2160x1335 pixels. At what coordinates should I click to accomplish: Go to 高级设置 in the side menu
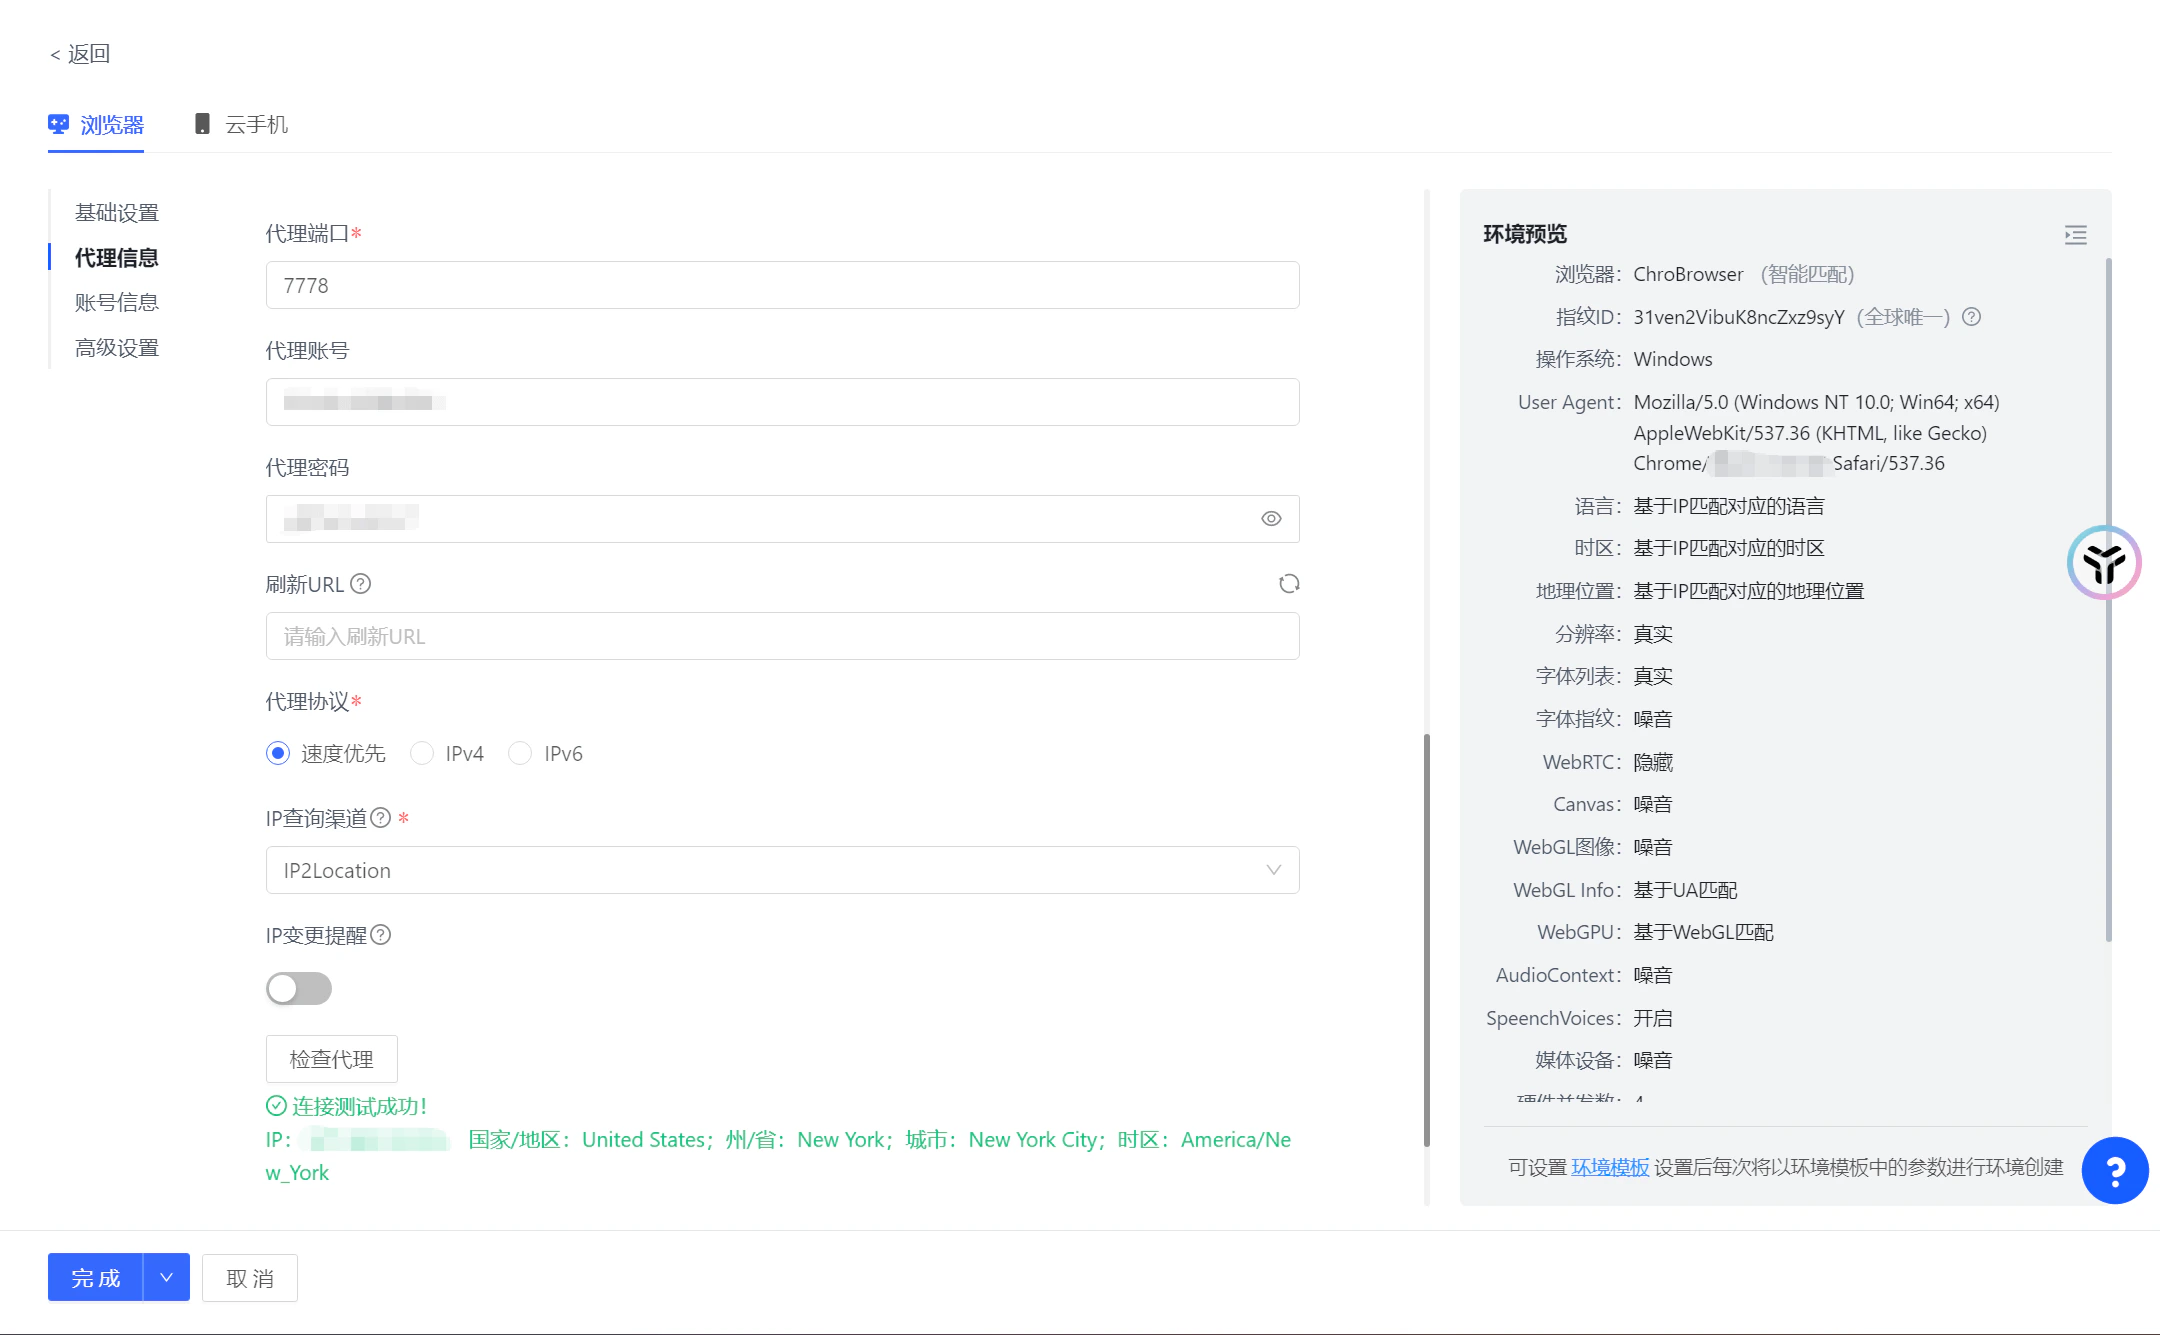pyautogui.click(x=117, y=348)
